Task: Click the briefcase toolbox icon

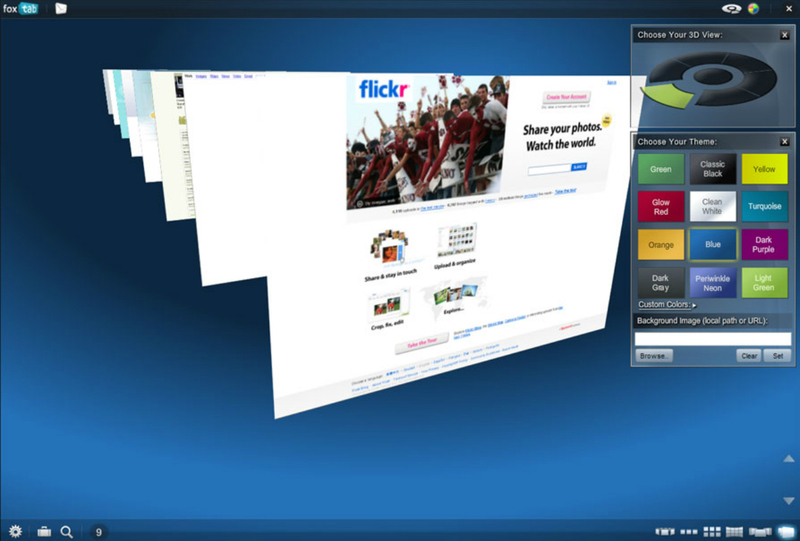Action: pyautogui.click(x=44, y=532)
